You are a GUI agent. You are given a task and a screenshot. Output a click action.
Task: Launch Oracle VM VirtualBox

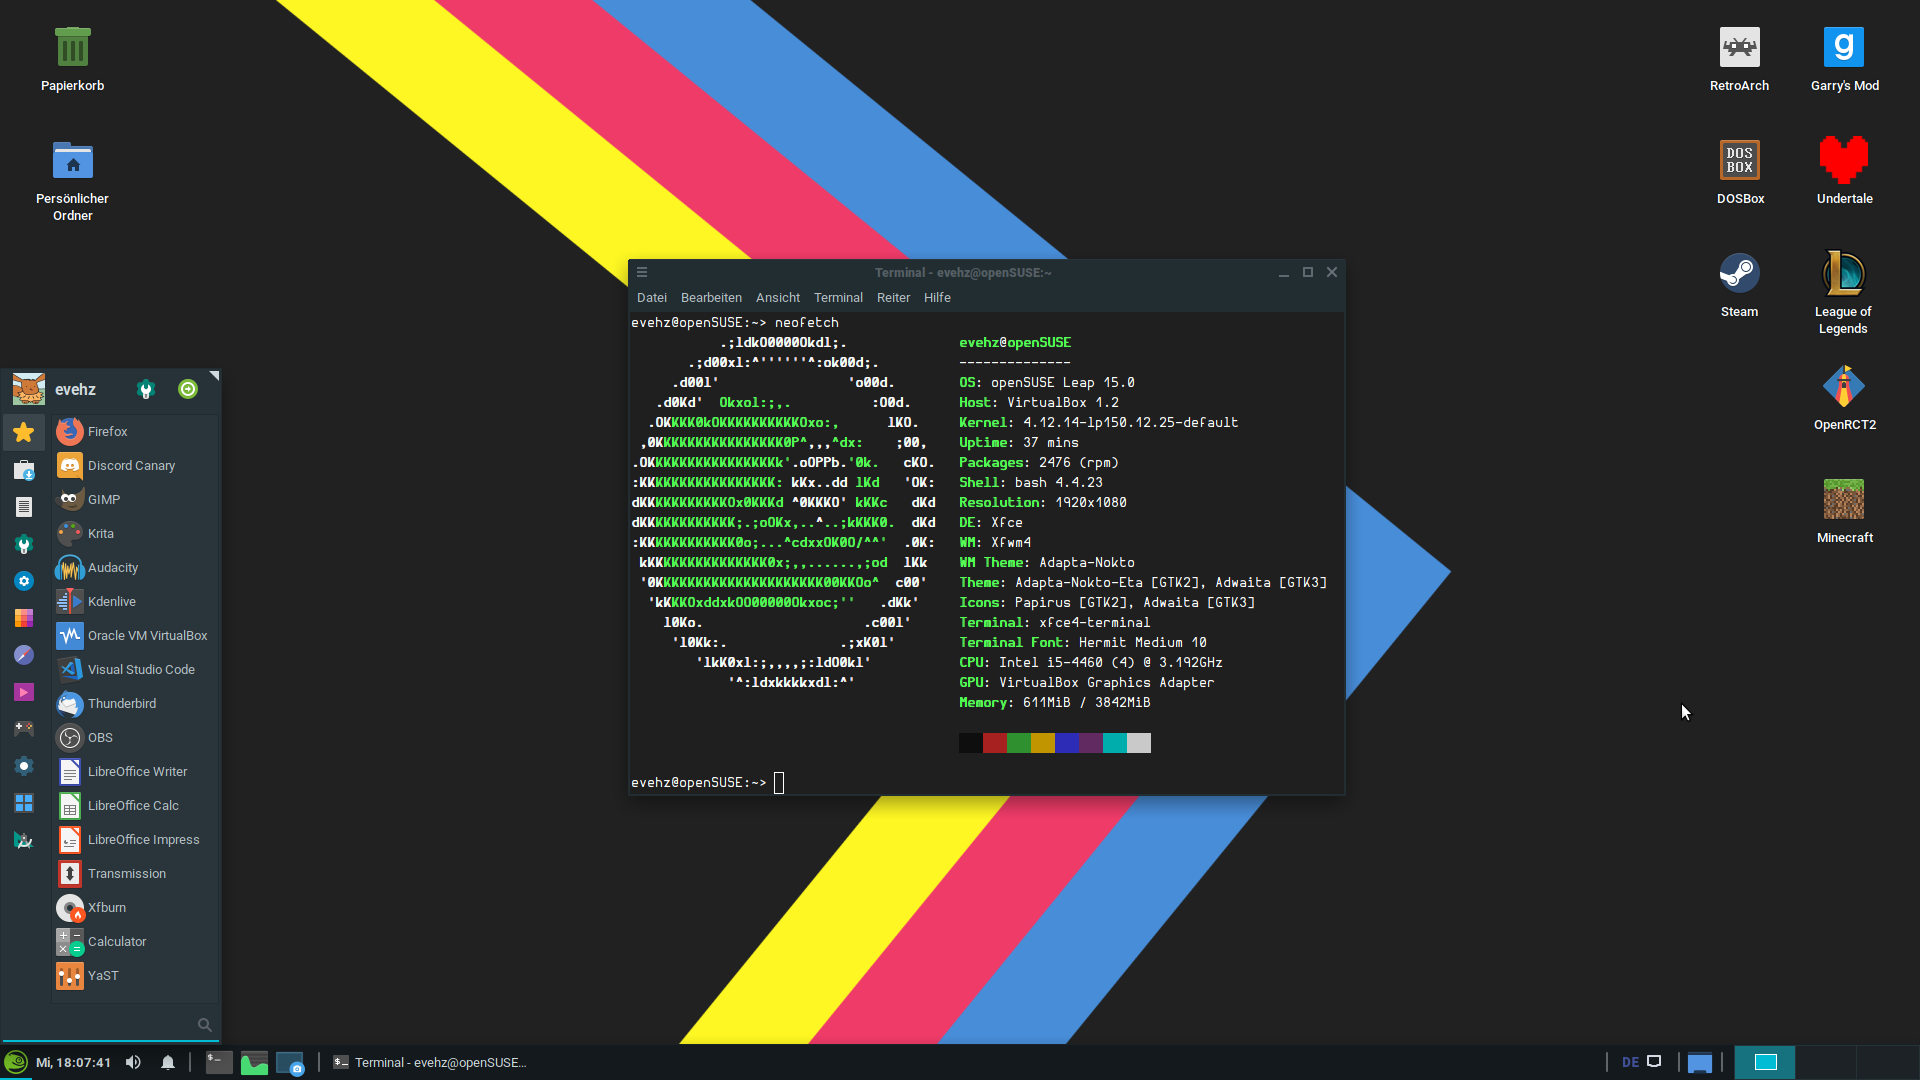(x=136, y=636)
